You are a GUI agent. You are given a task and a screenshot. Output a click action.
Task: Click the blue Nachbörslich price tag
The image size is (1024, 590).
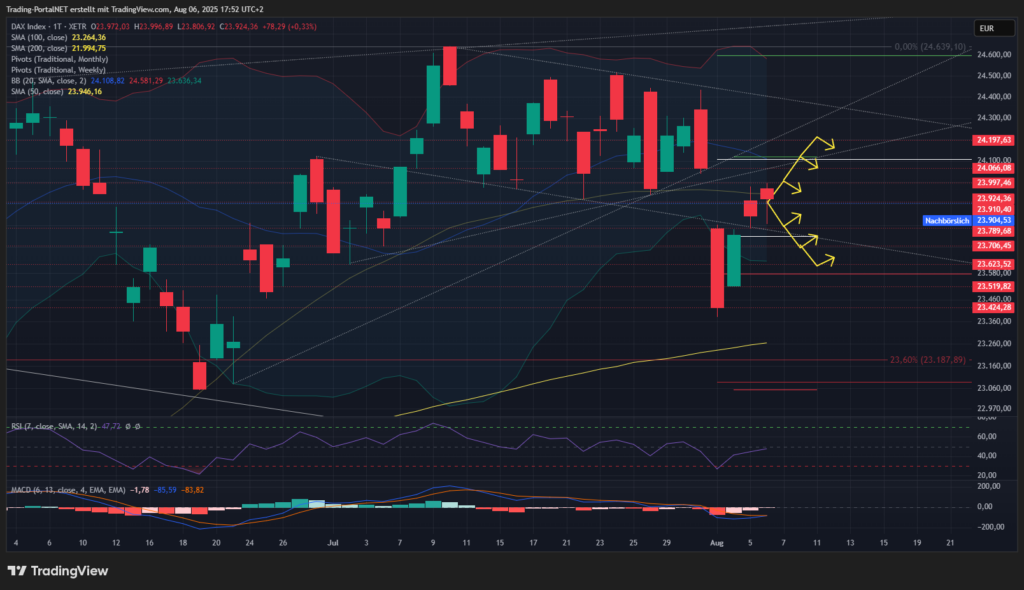(x=946, y=220)
